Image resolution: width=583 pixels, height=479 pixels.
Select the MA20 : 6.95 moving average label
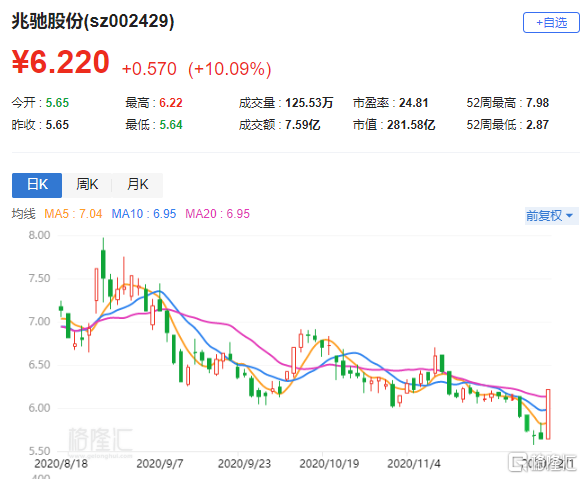218,214
